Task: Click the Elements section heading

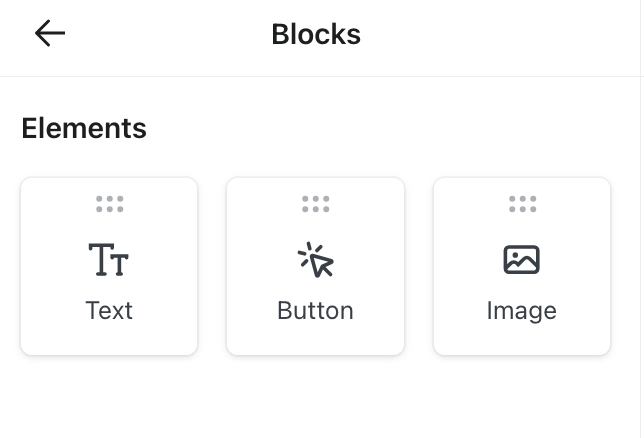Action: (84, 128)
